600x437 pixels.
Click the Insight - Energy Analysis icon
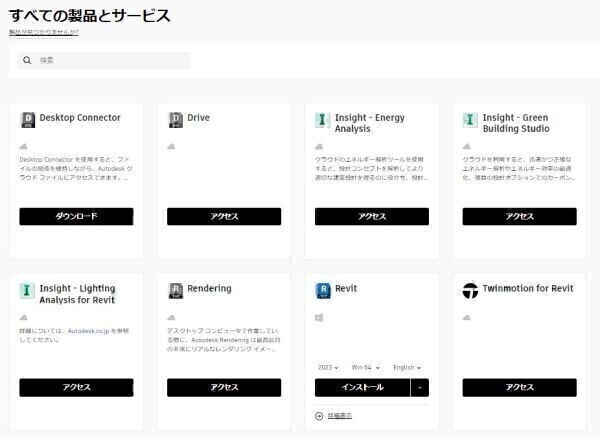tap(323, 120)
